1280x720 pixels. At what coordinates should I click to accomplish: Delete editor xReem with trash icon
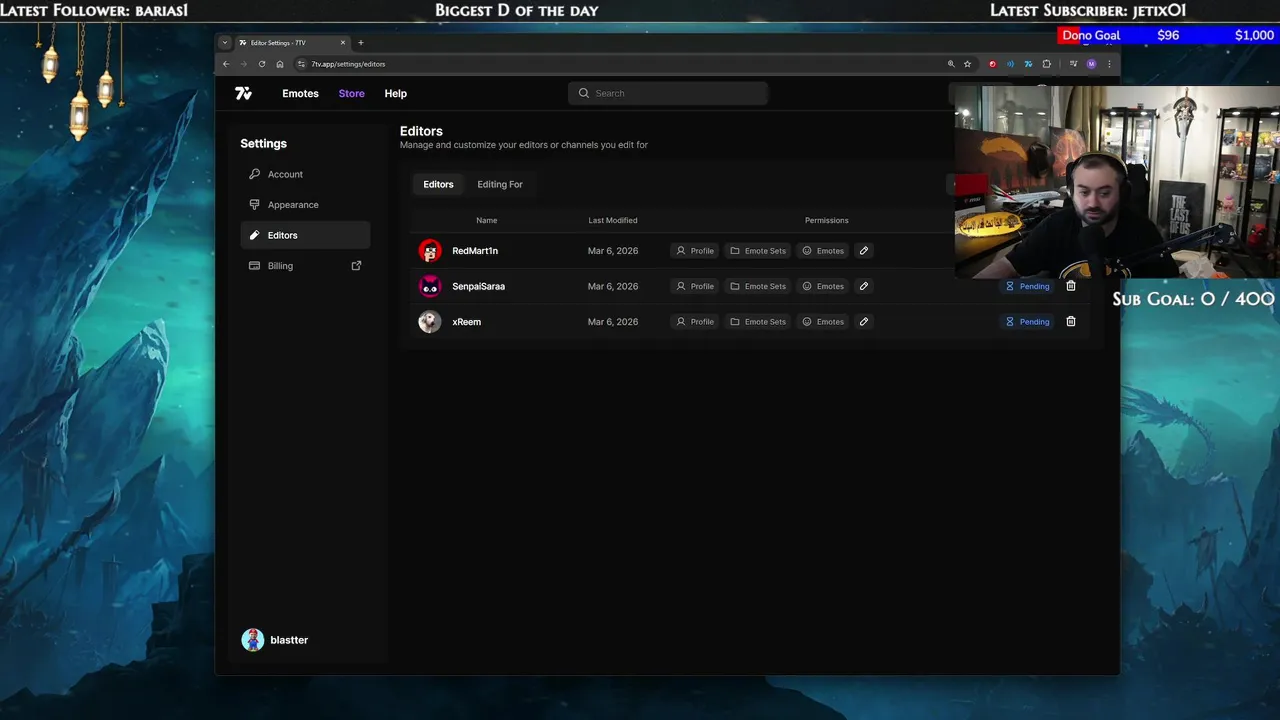pos(1071,322)
